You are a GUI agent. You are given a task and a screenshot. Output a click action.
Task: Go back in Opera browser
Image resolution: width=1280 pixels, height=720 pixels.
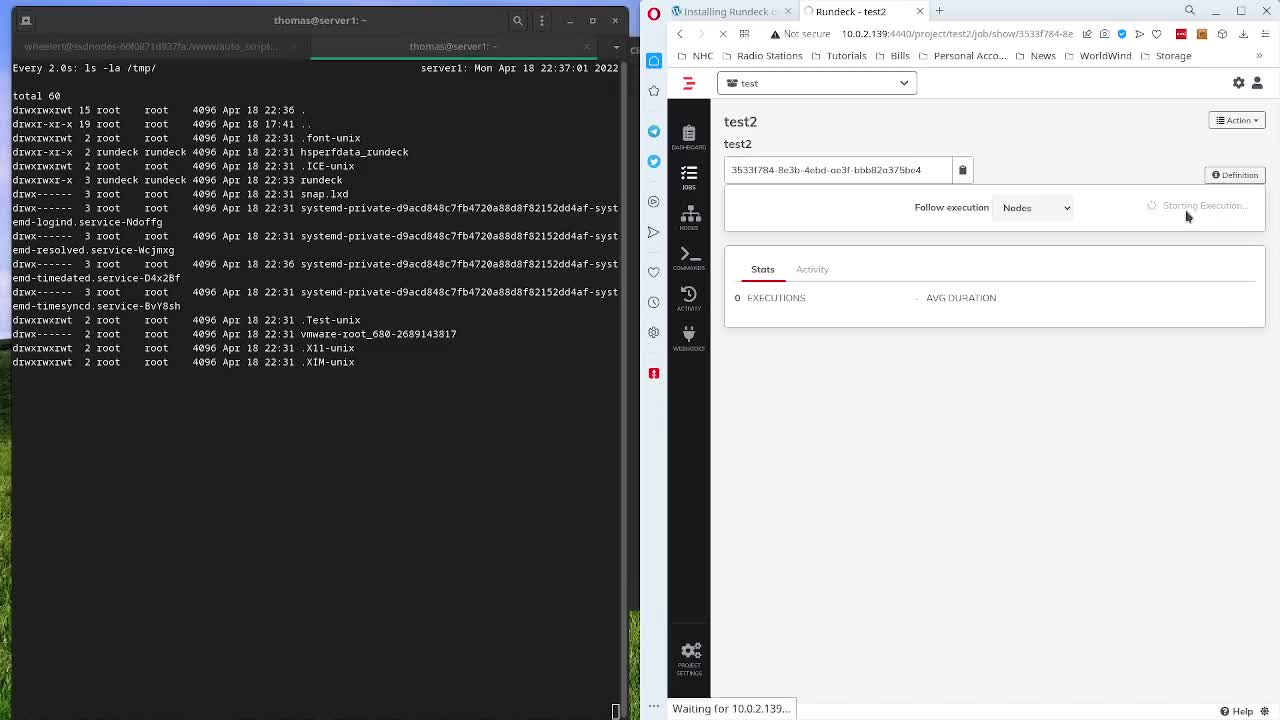(x=680, y=34)
